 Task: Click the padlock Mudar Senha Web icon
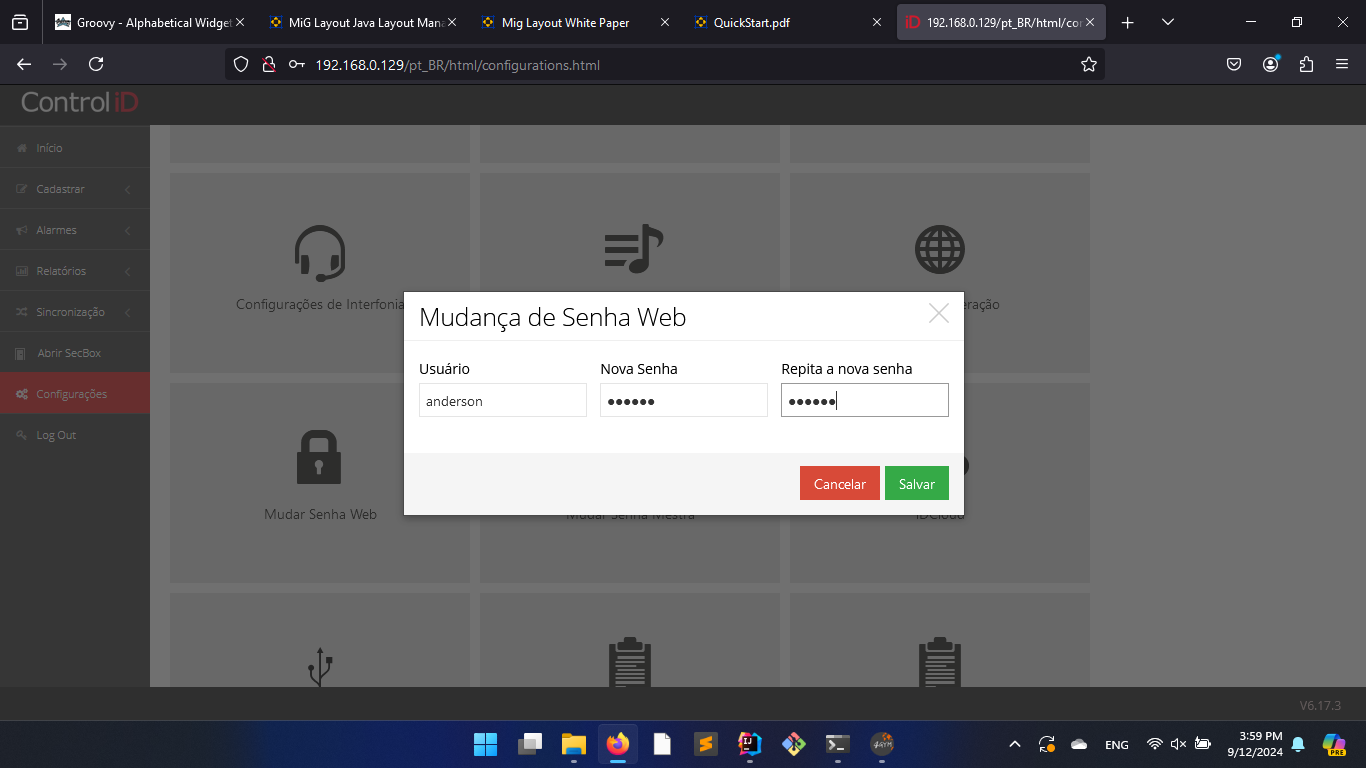coord(319,458)
